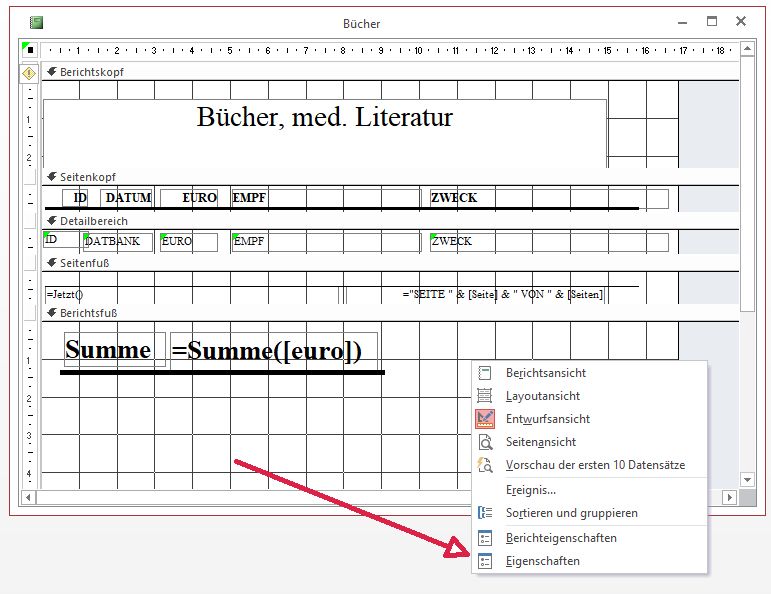Select the =Jetzt() field in Seitenfuß
771x594 pixels.
point(192,295)
